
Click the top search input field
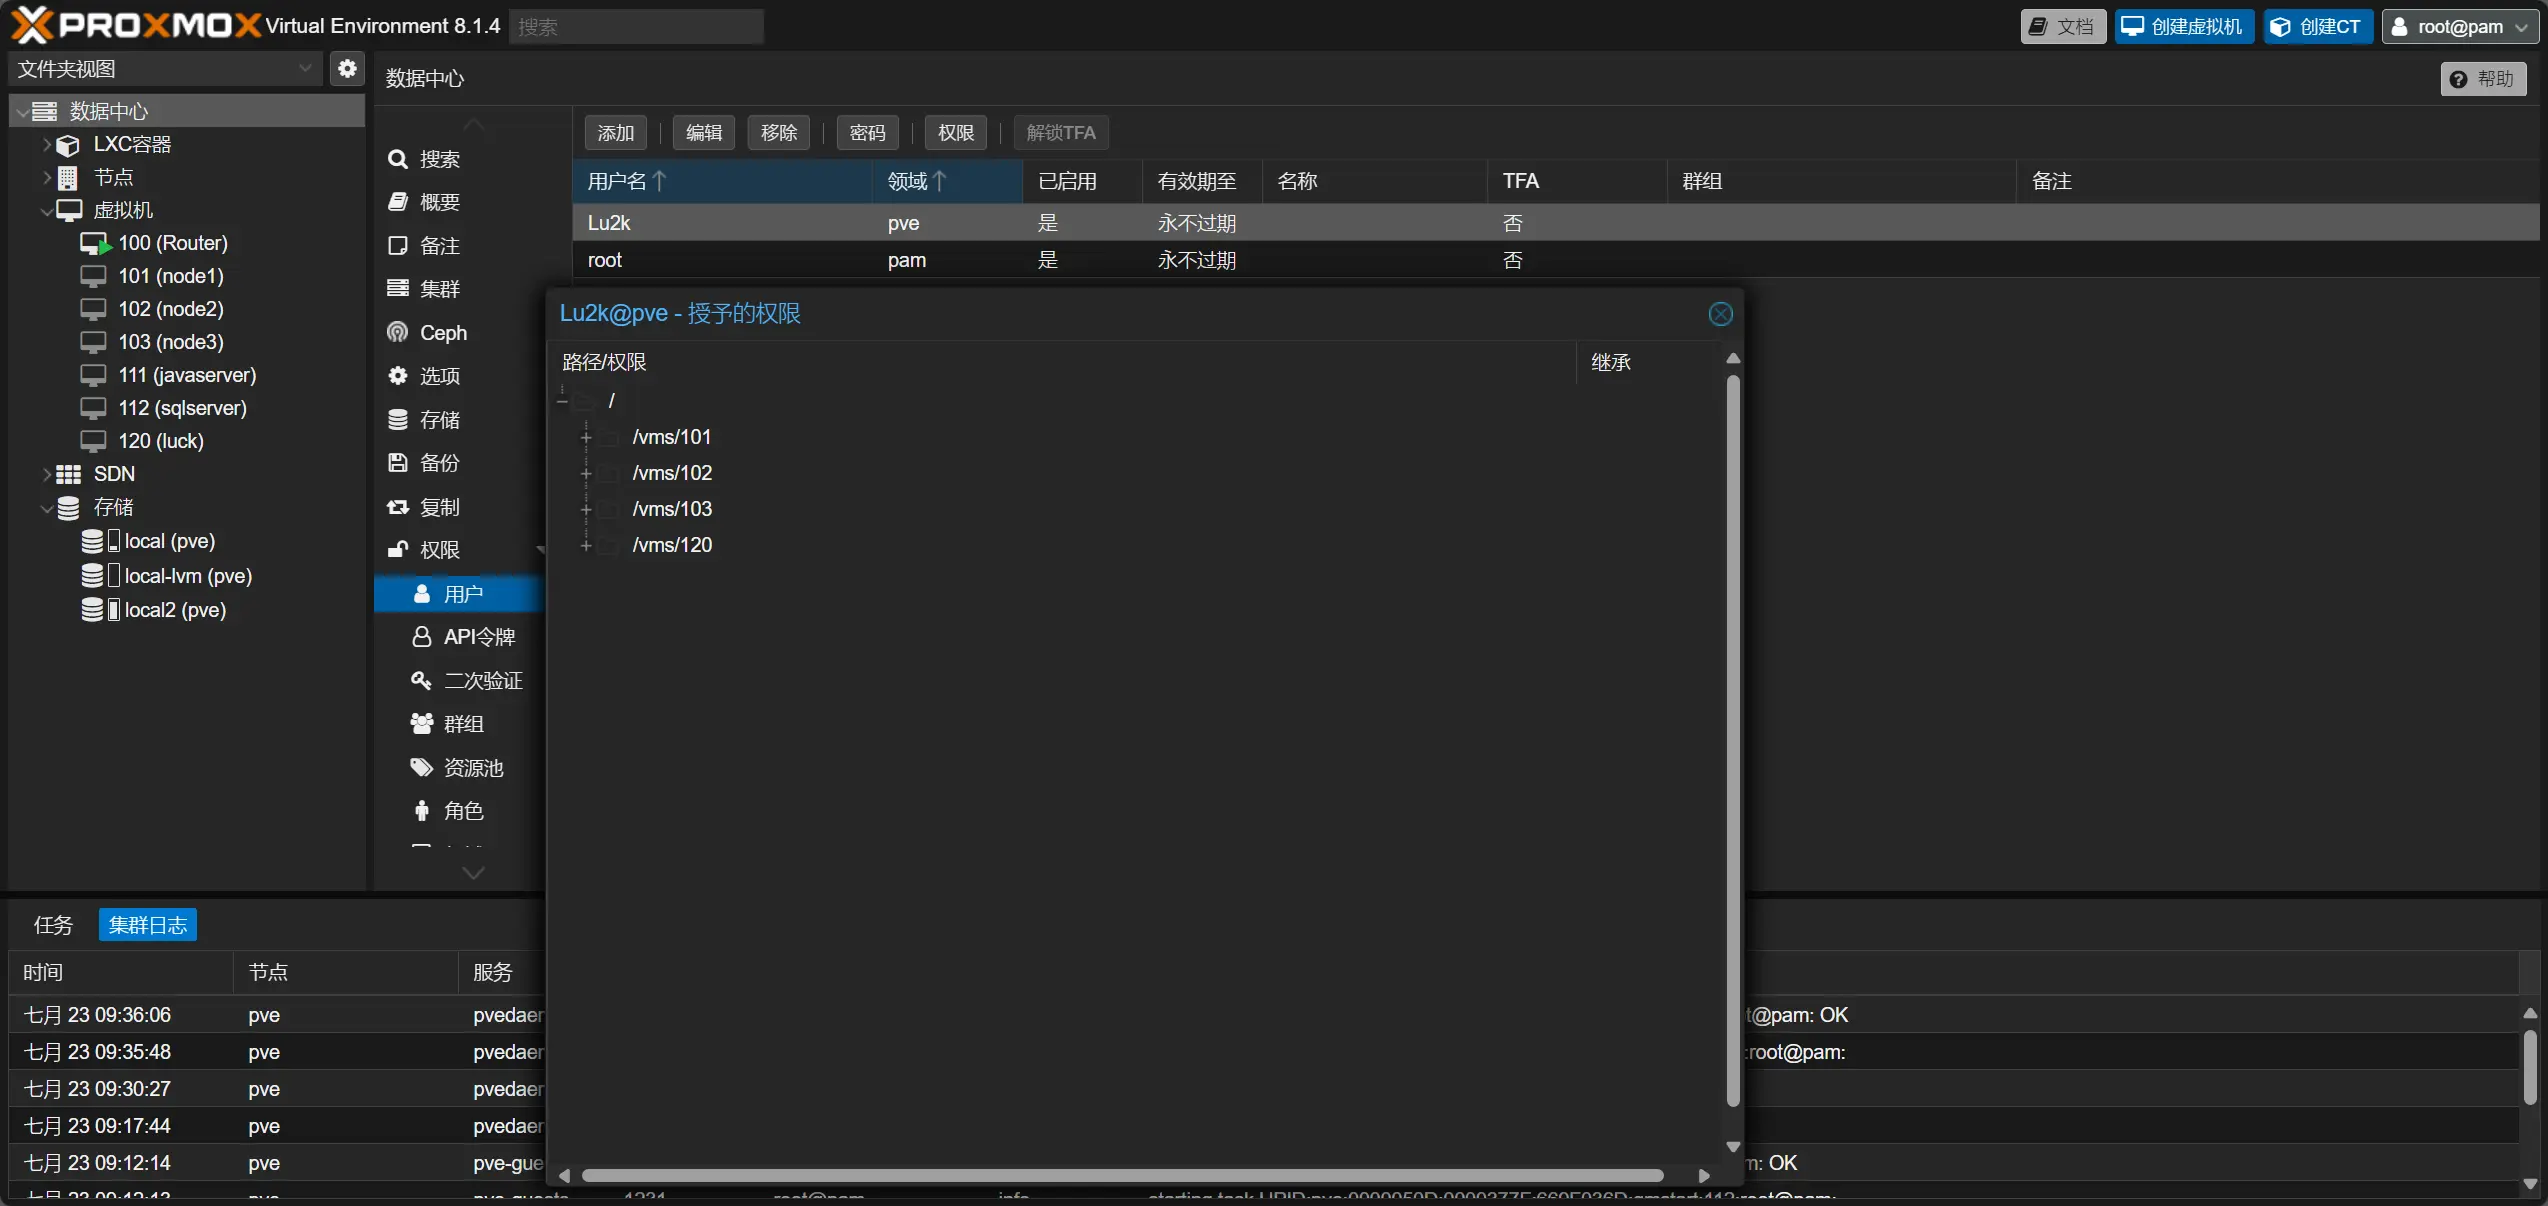[636, 27]
